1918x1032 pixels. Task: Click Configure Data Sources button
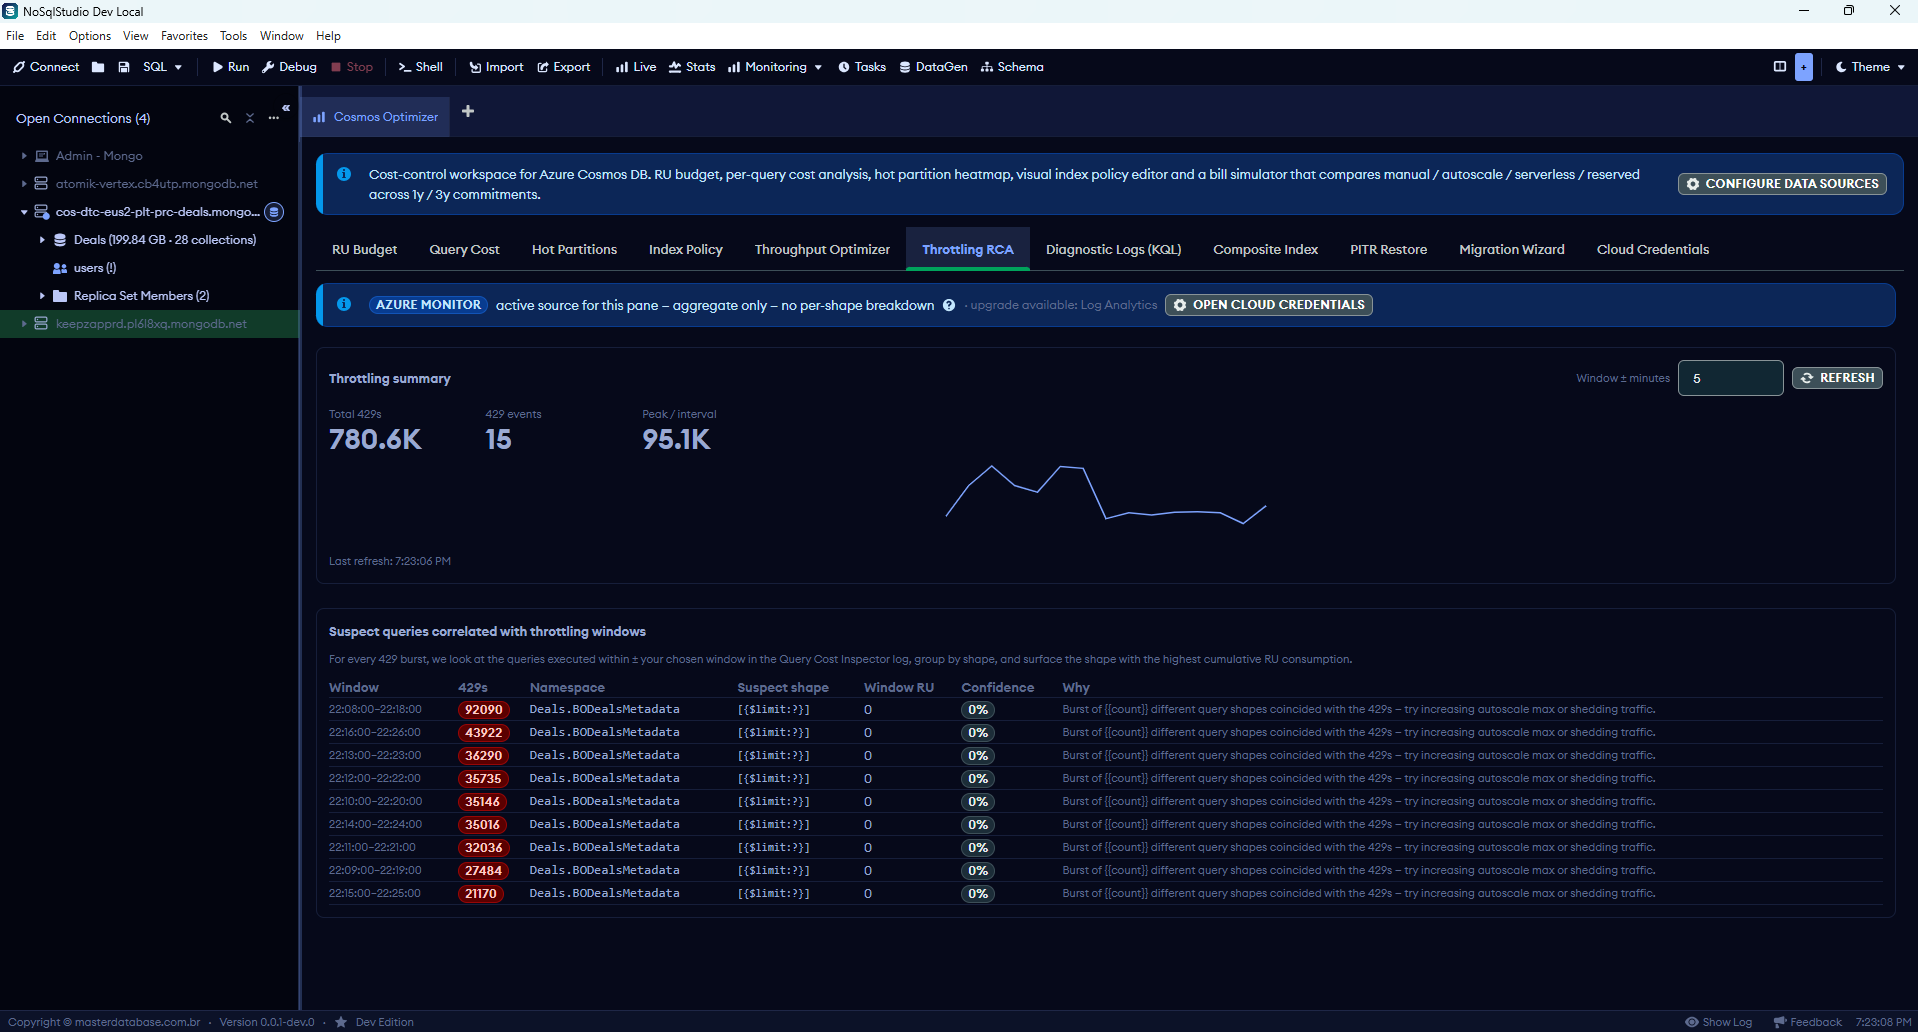pyautogui.click(x=1782, y=184)
